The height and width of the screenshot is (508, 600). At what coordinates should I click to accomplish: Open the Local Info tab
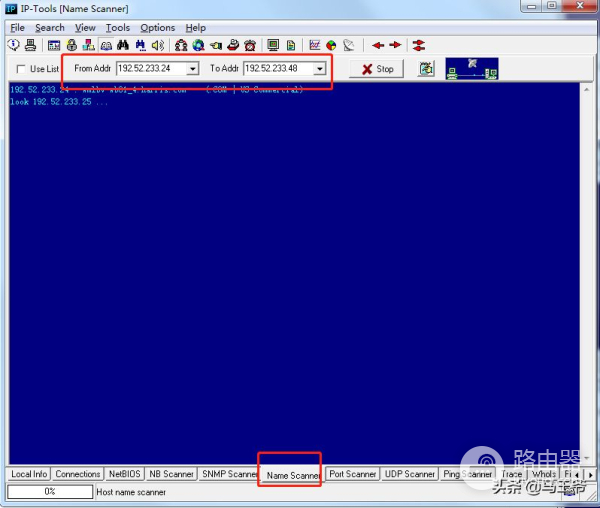pos(29,474)
